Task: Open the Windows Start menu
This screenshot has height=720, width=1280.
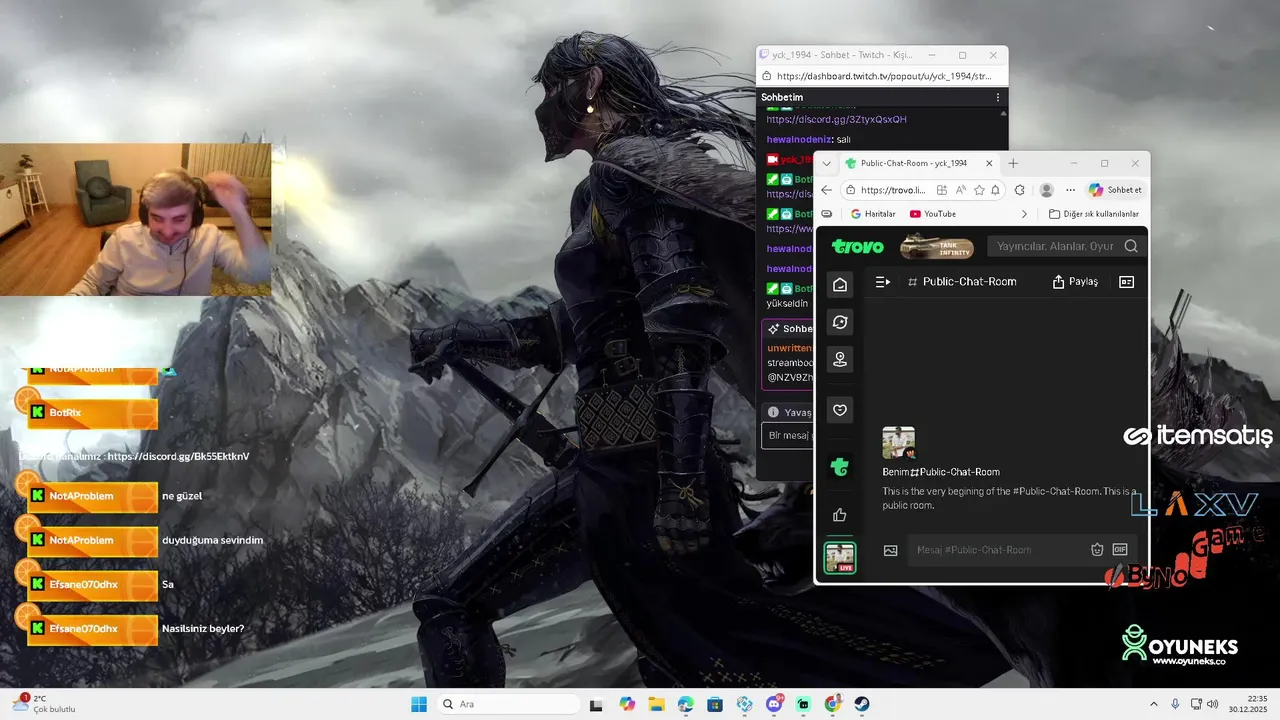Action: point(419,704)
